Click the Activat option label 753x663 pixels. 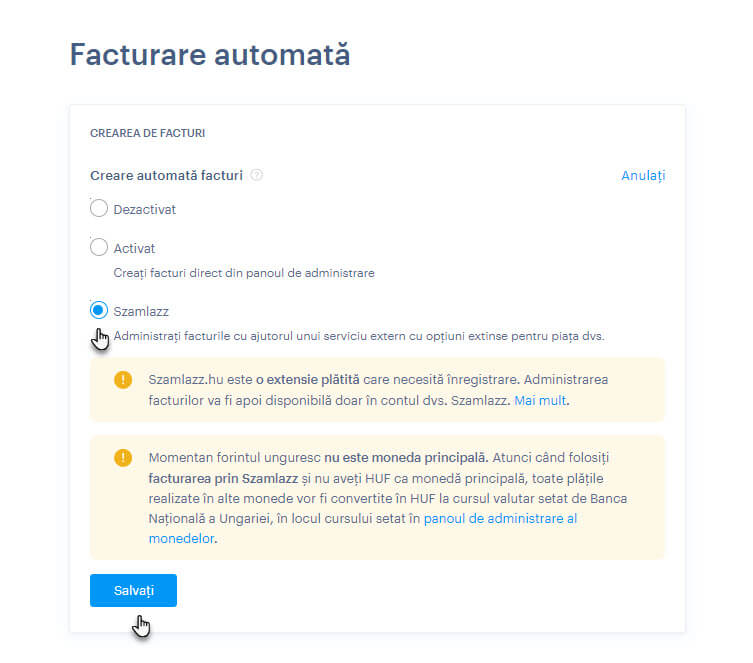click(134, 249)
